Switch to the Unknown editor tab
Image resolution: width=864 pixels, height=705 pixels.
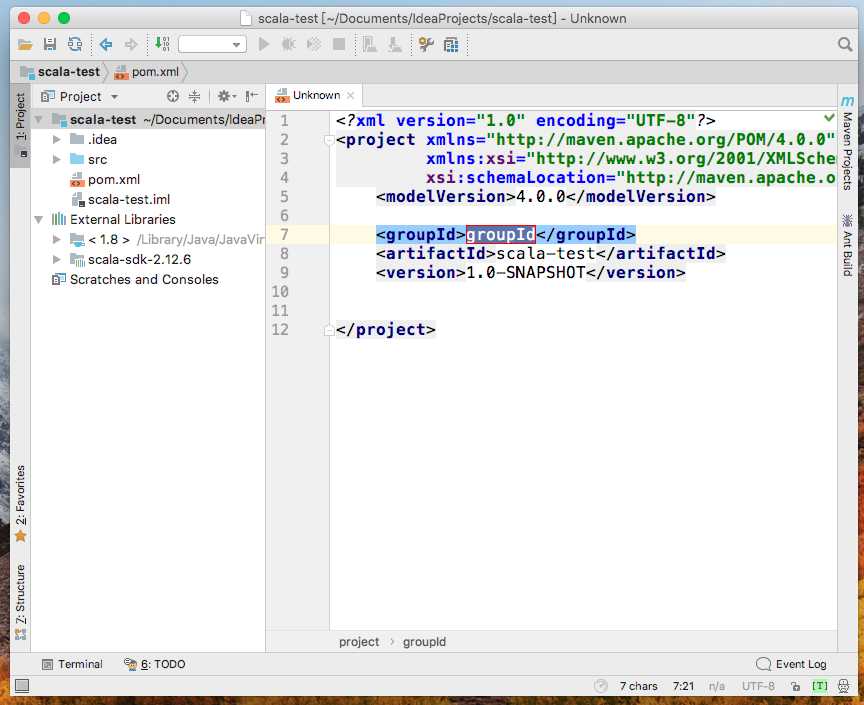[316, 95]
